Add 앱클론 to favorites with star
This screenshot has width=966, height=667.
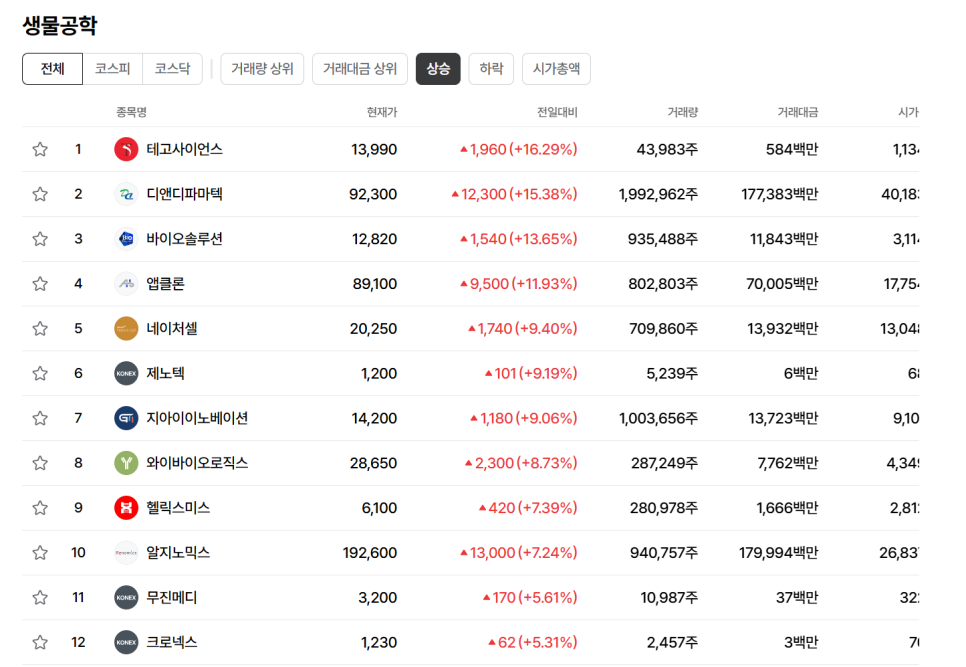[40, 284]
